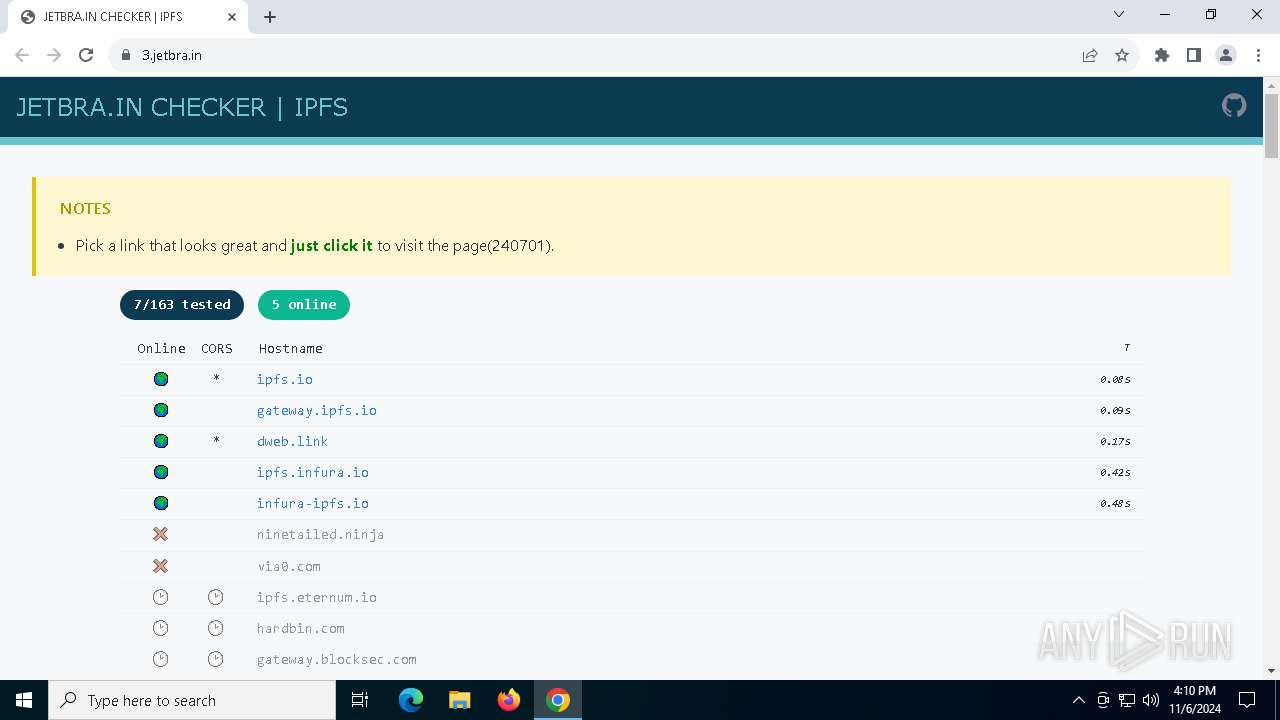Click the 7/163 tested badge

tap(182, 305)
